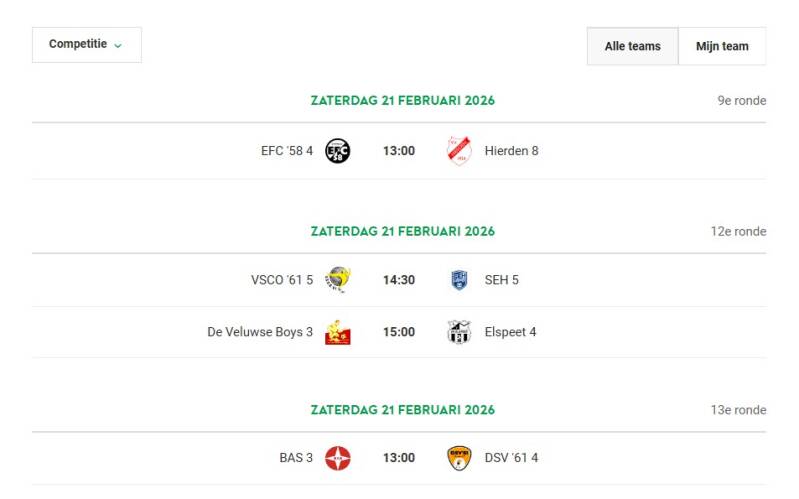Open EFC '58 4 team link
Image resolution: width=799 pixels, height=499 pixels.
[287, 151]
